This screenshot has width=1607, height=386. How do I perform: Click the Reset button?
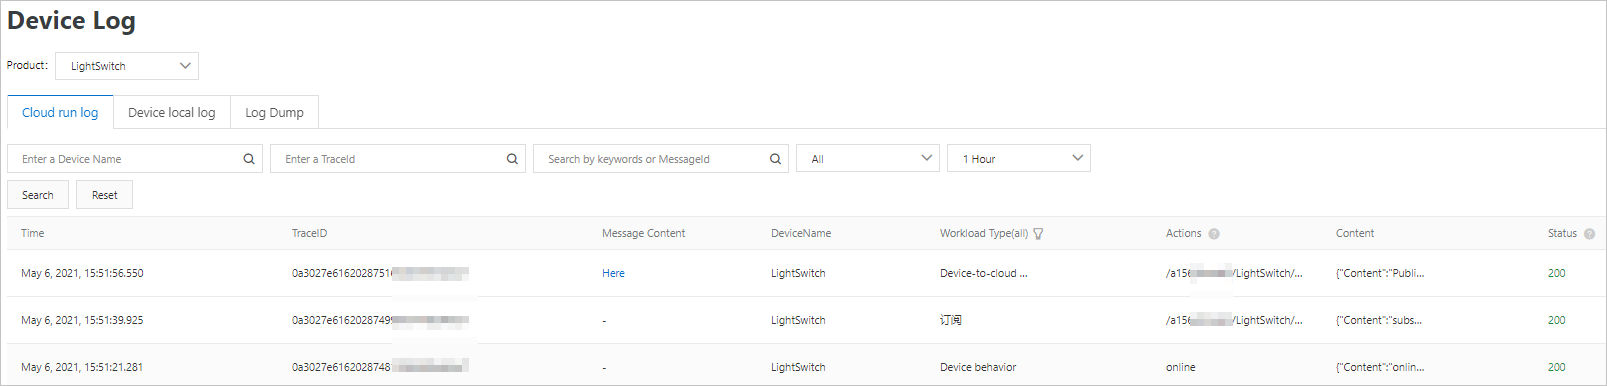pyautogui.click(x=105, y=195)
